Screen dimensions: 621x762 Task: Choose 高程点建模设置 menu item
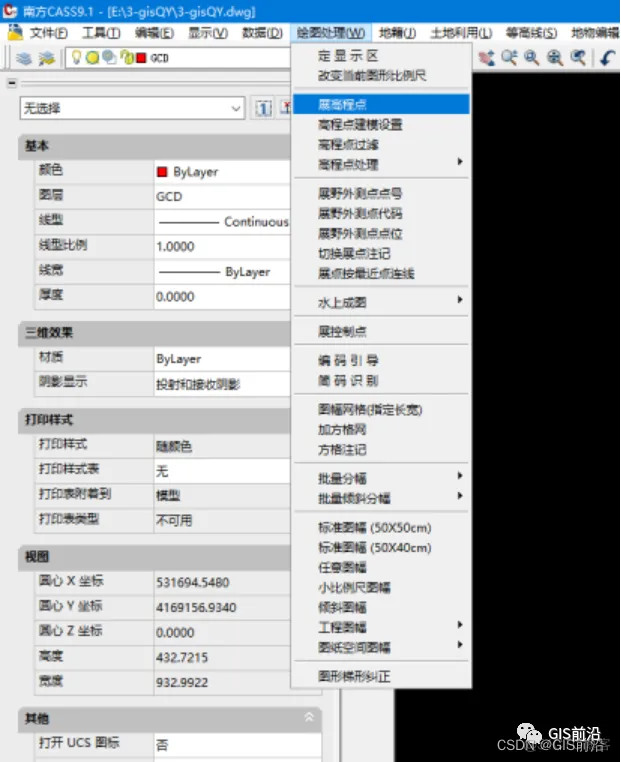[381, 125]
